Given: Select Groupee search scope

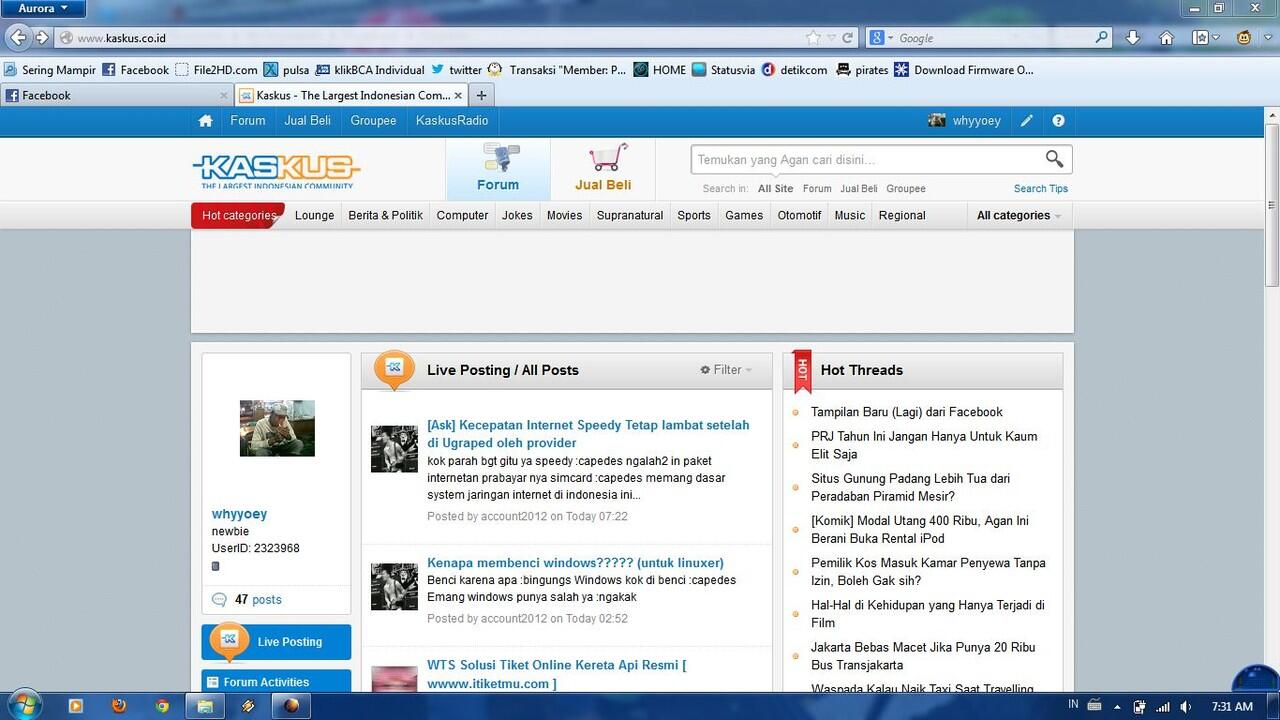Looking at the screenshot, I should 906,189.
